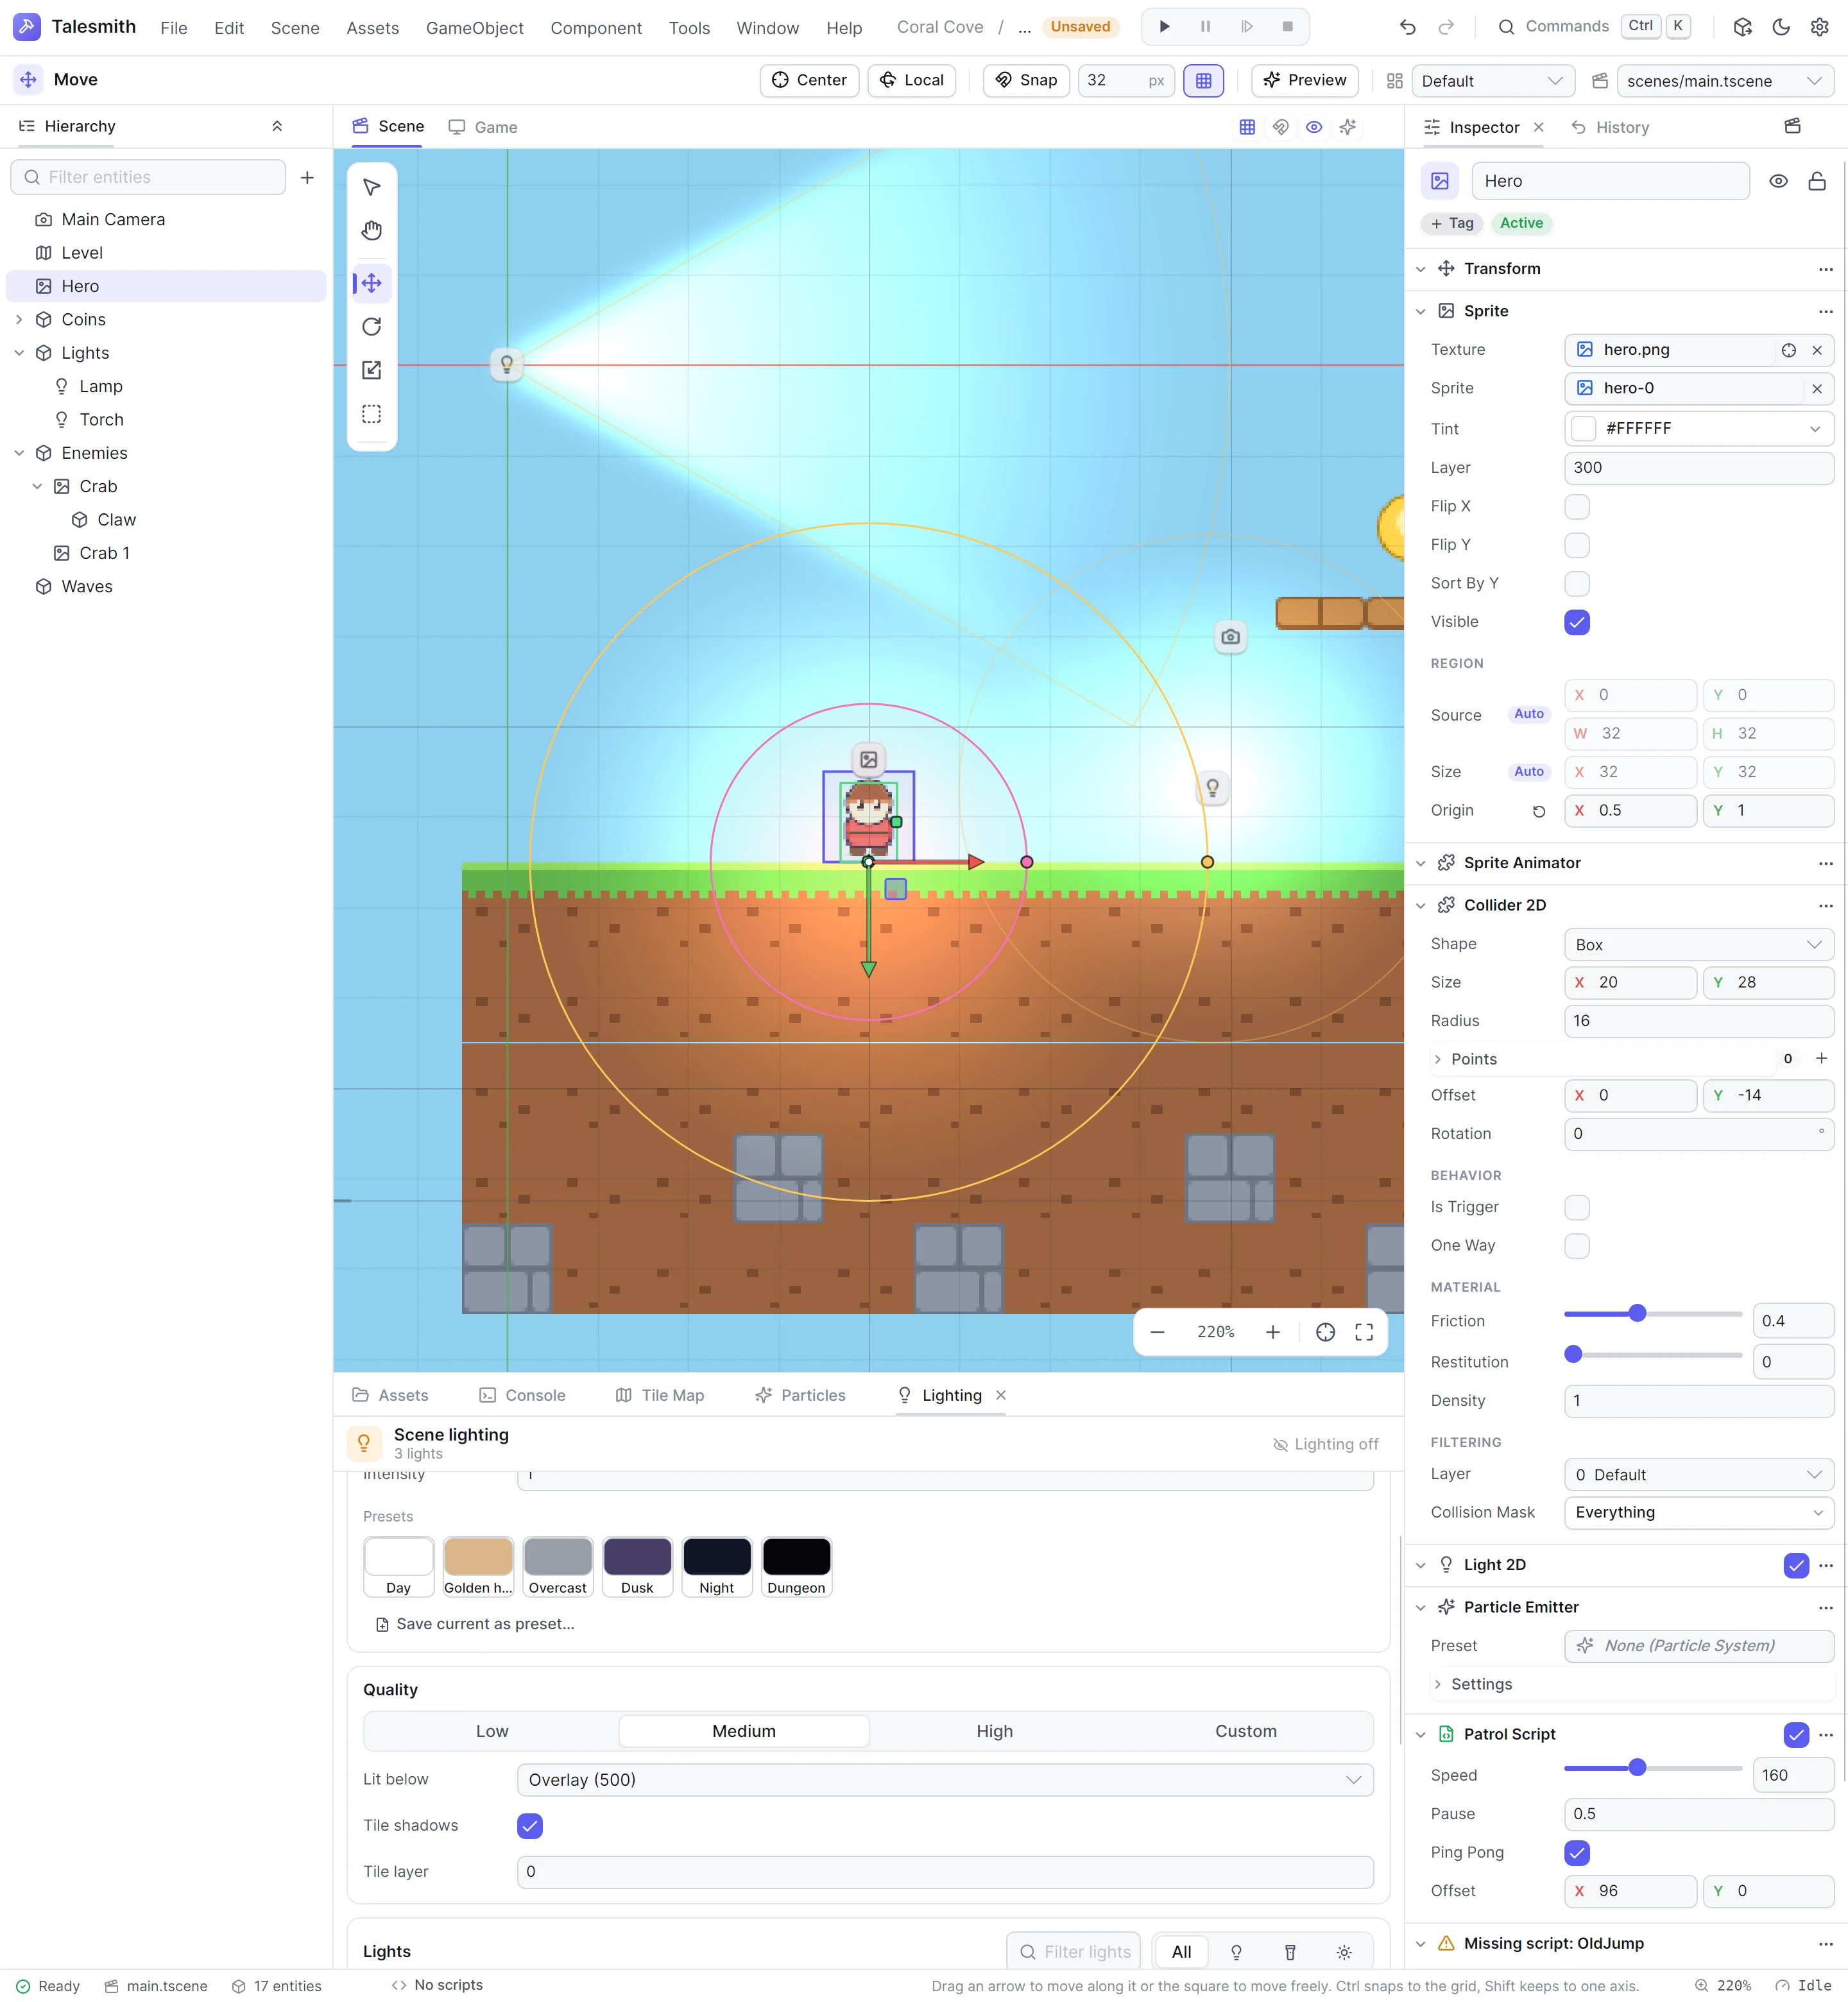Switch to the Tile Map tab
This screenshot has height=2002, width=1848.
pos(660,1395)
